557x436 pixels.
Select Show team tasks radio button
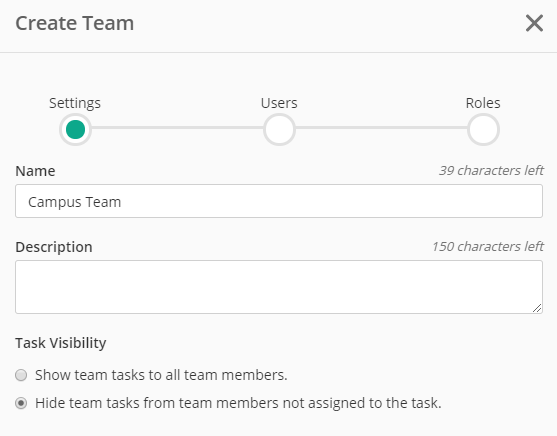[x=21, y=375]
